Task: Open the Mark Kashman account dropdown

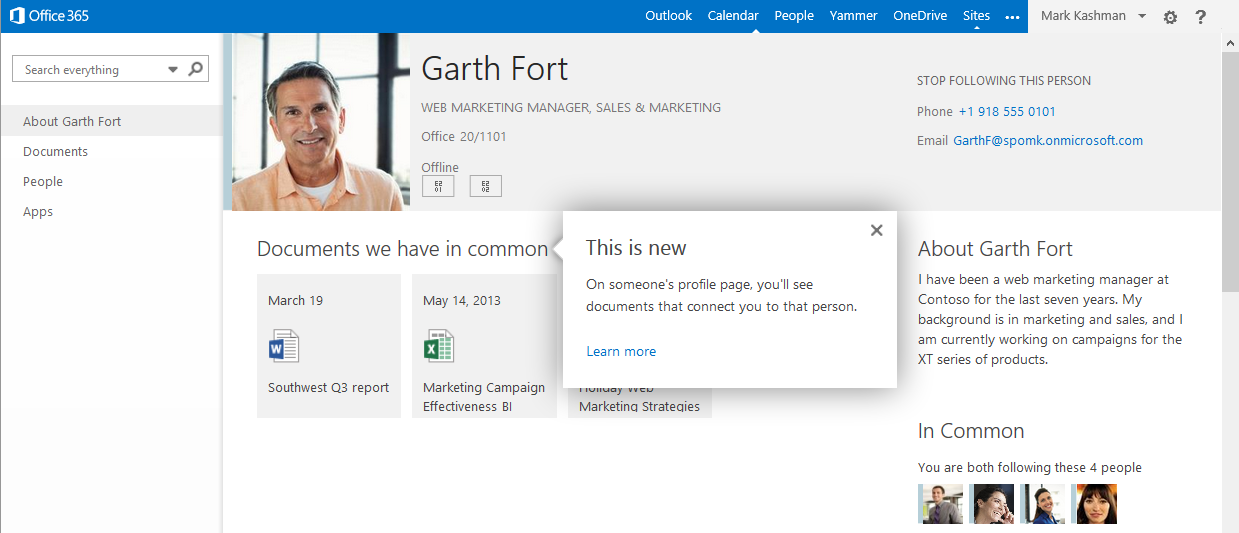Action: click(1094, 16)
